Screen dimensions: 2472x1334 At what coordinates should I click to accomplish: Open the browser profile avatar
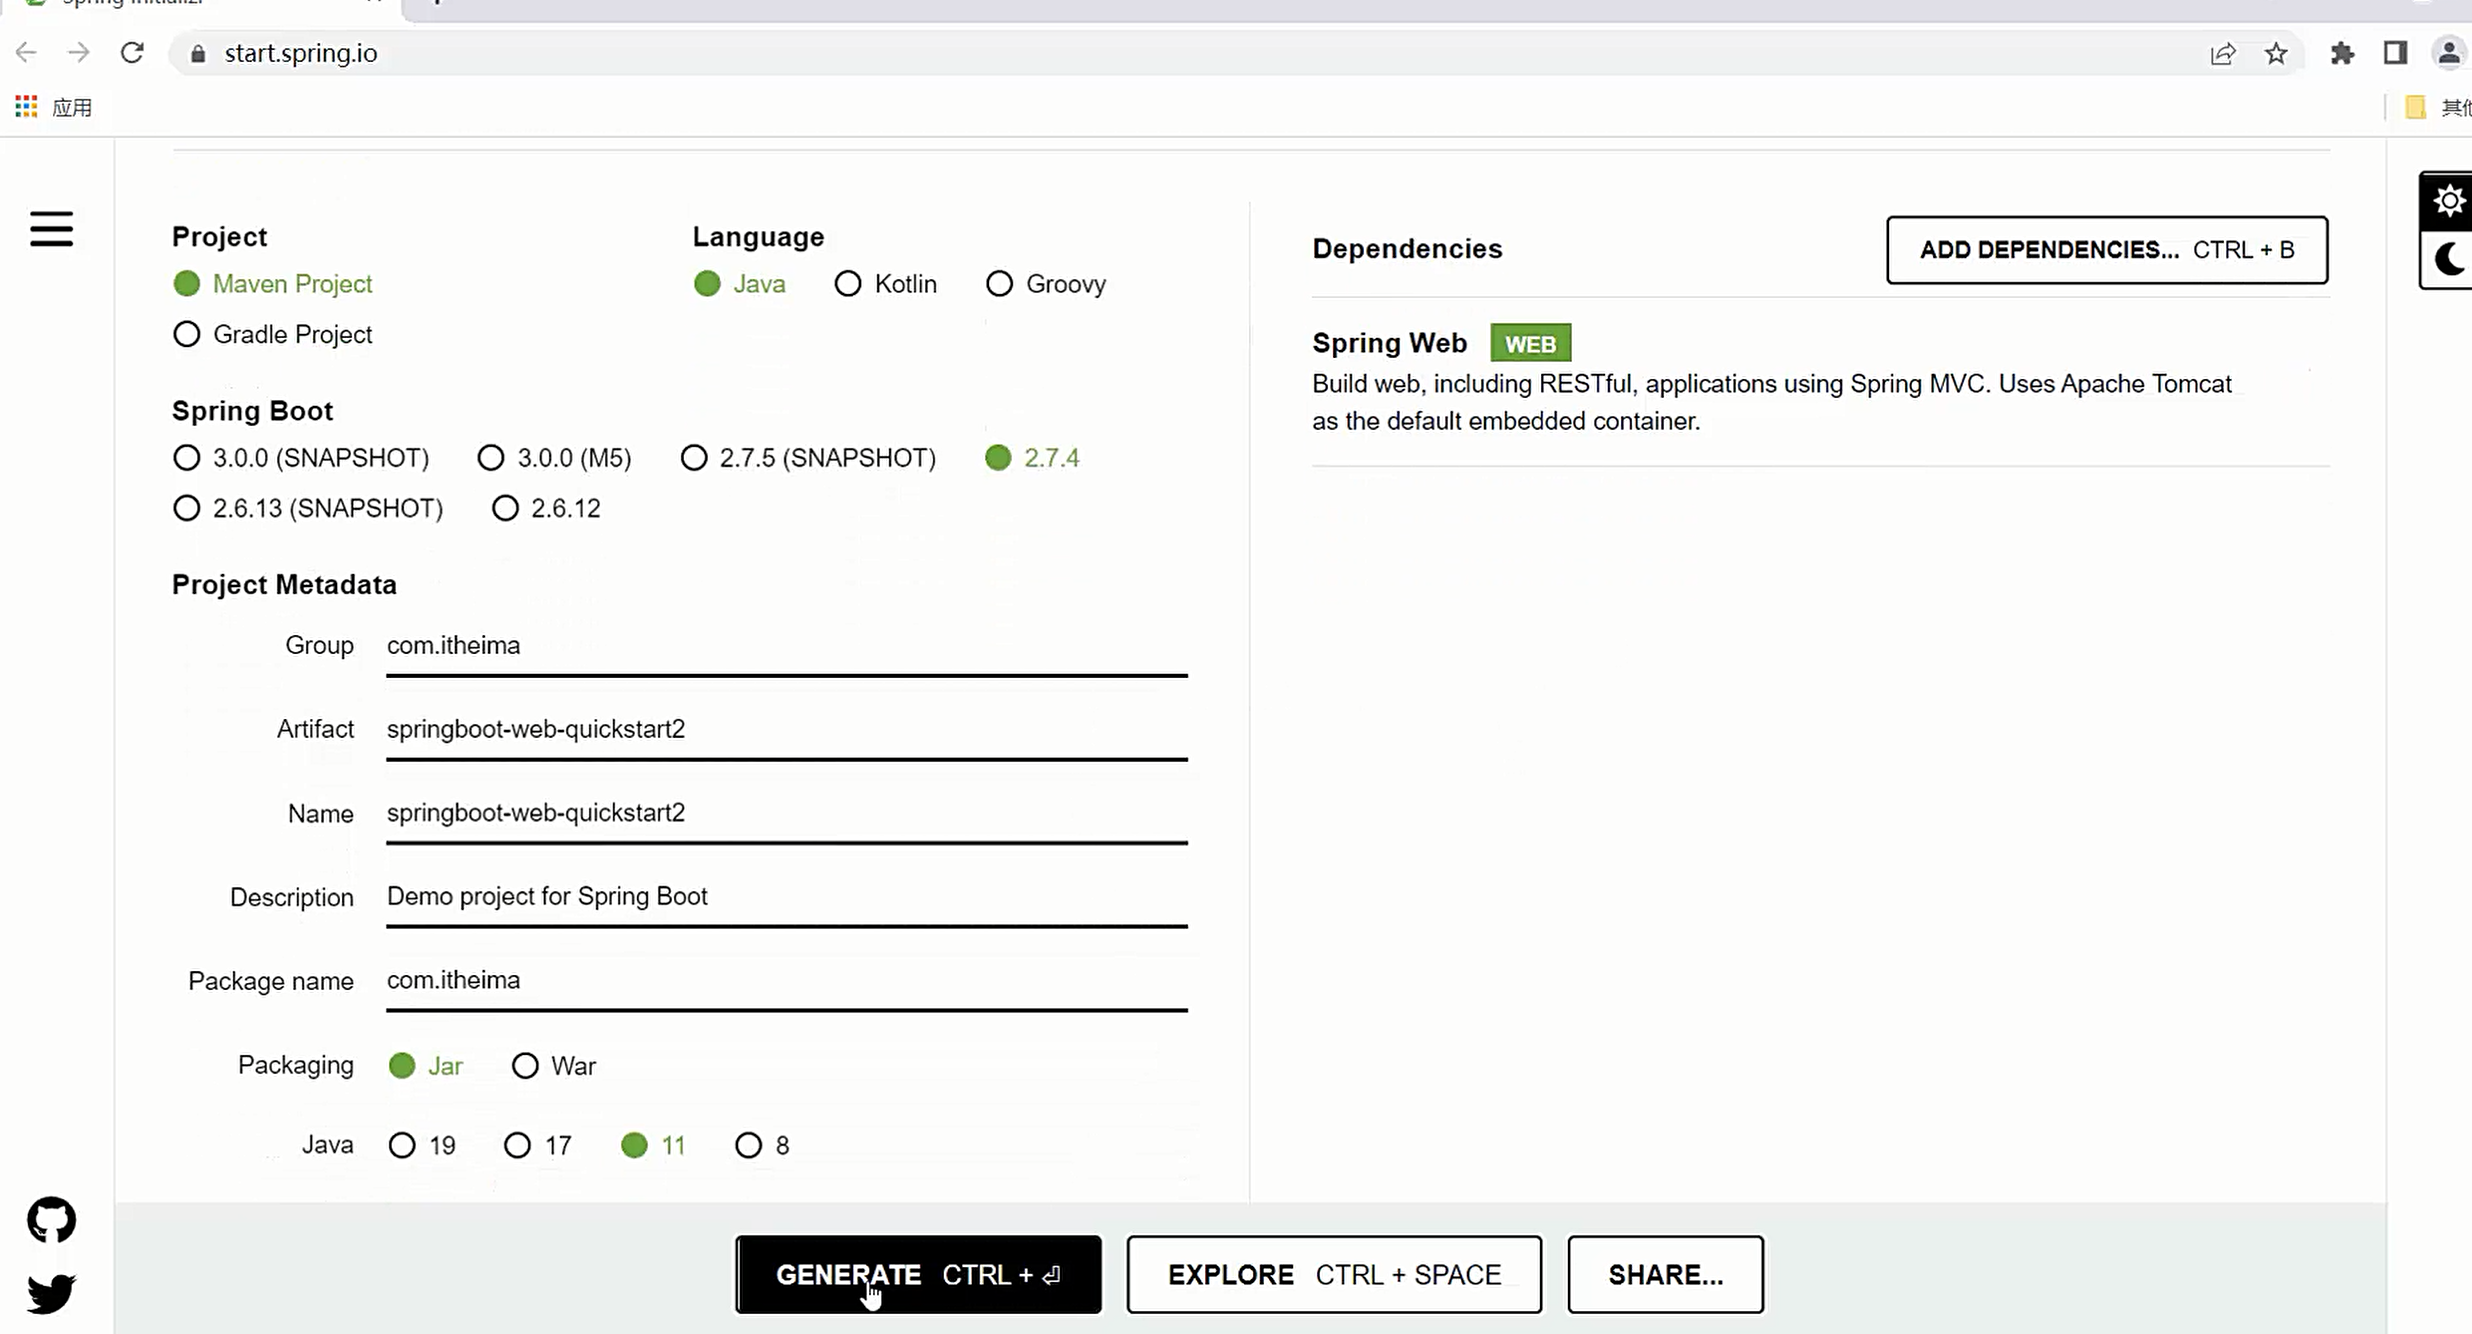coord(2449,53)
